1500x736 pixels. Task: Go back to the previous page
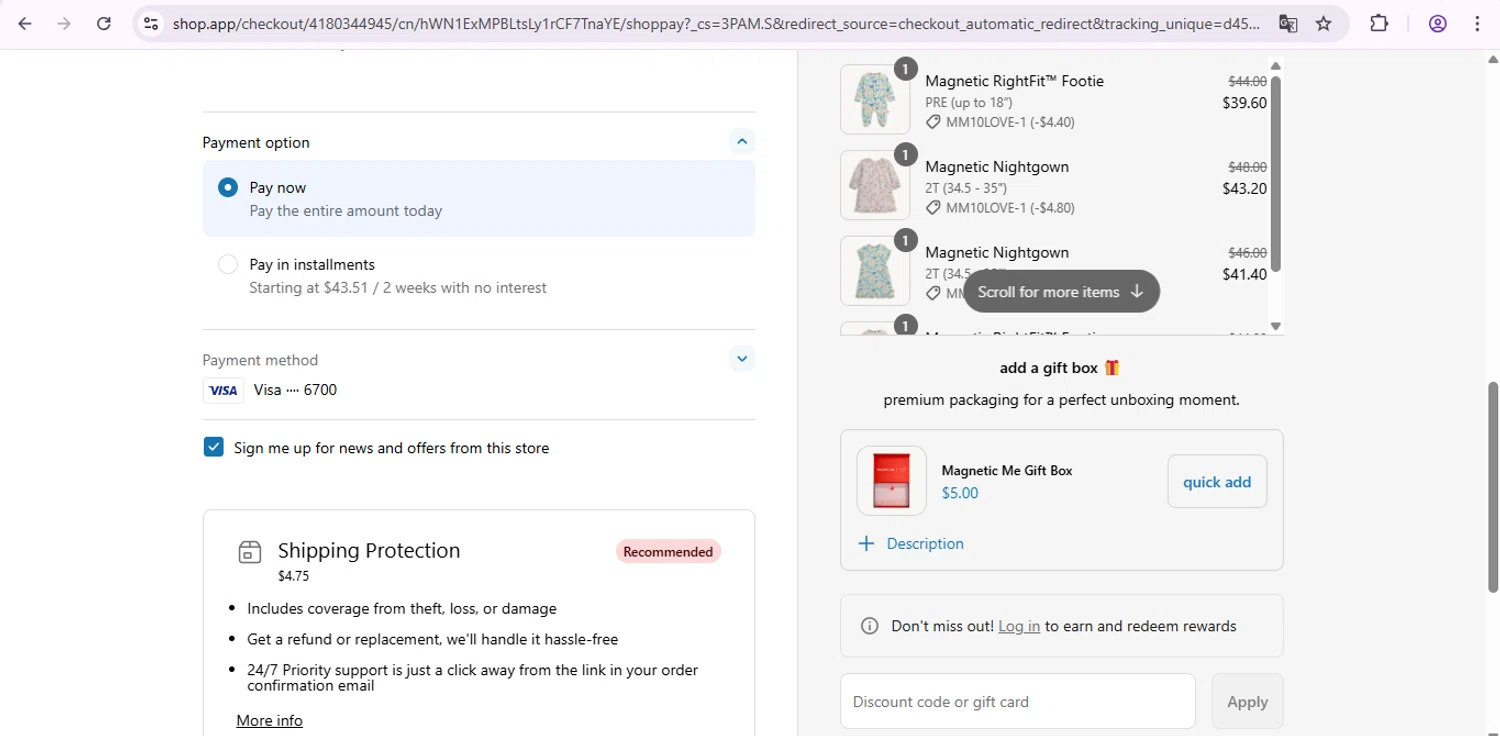tap(25, 24)
